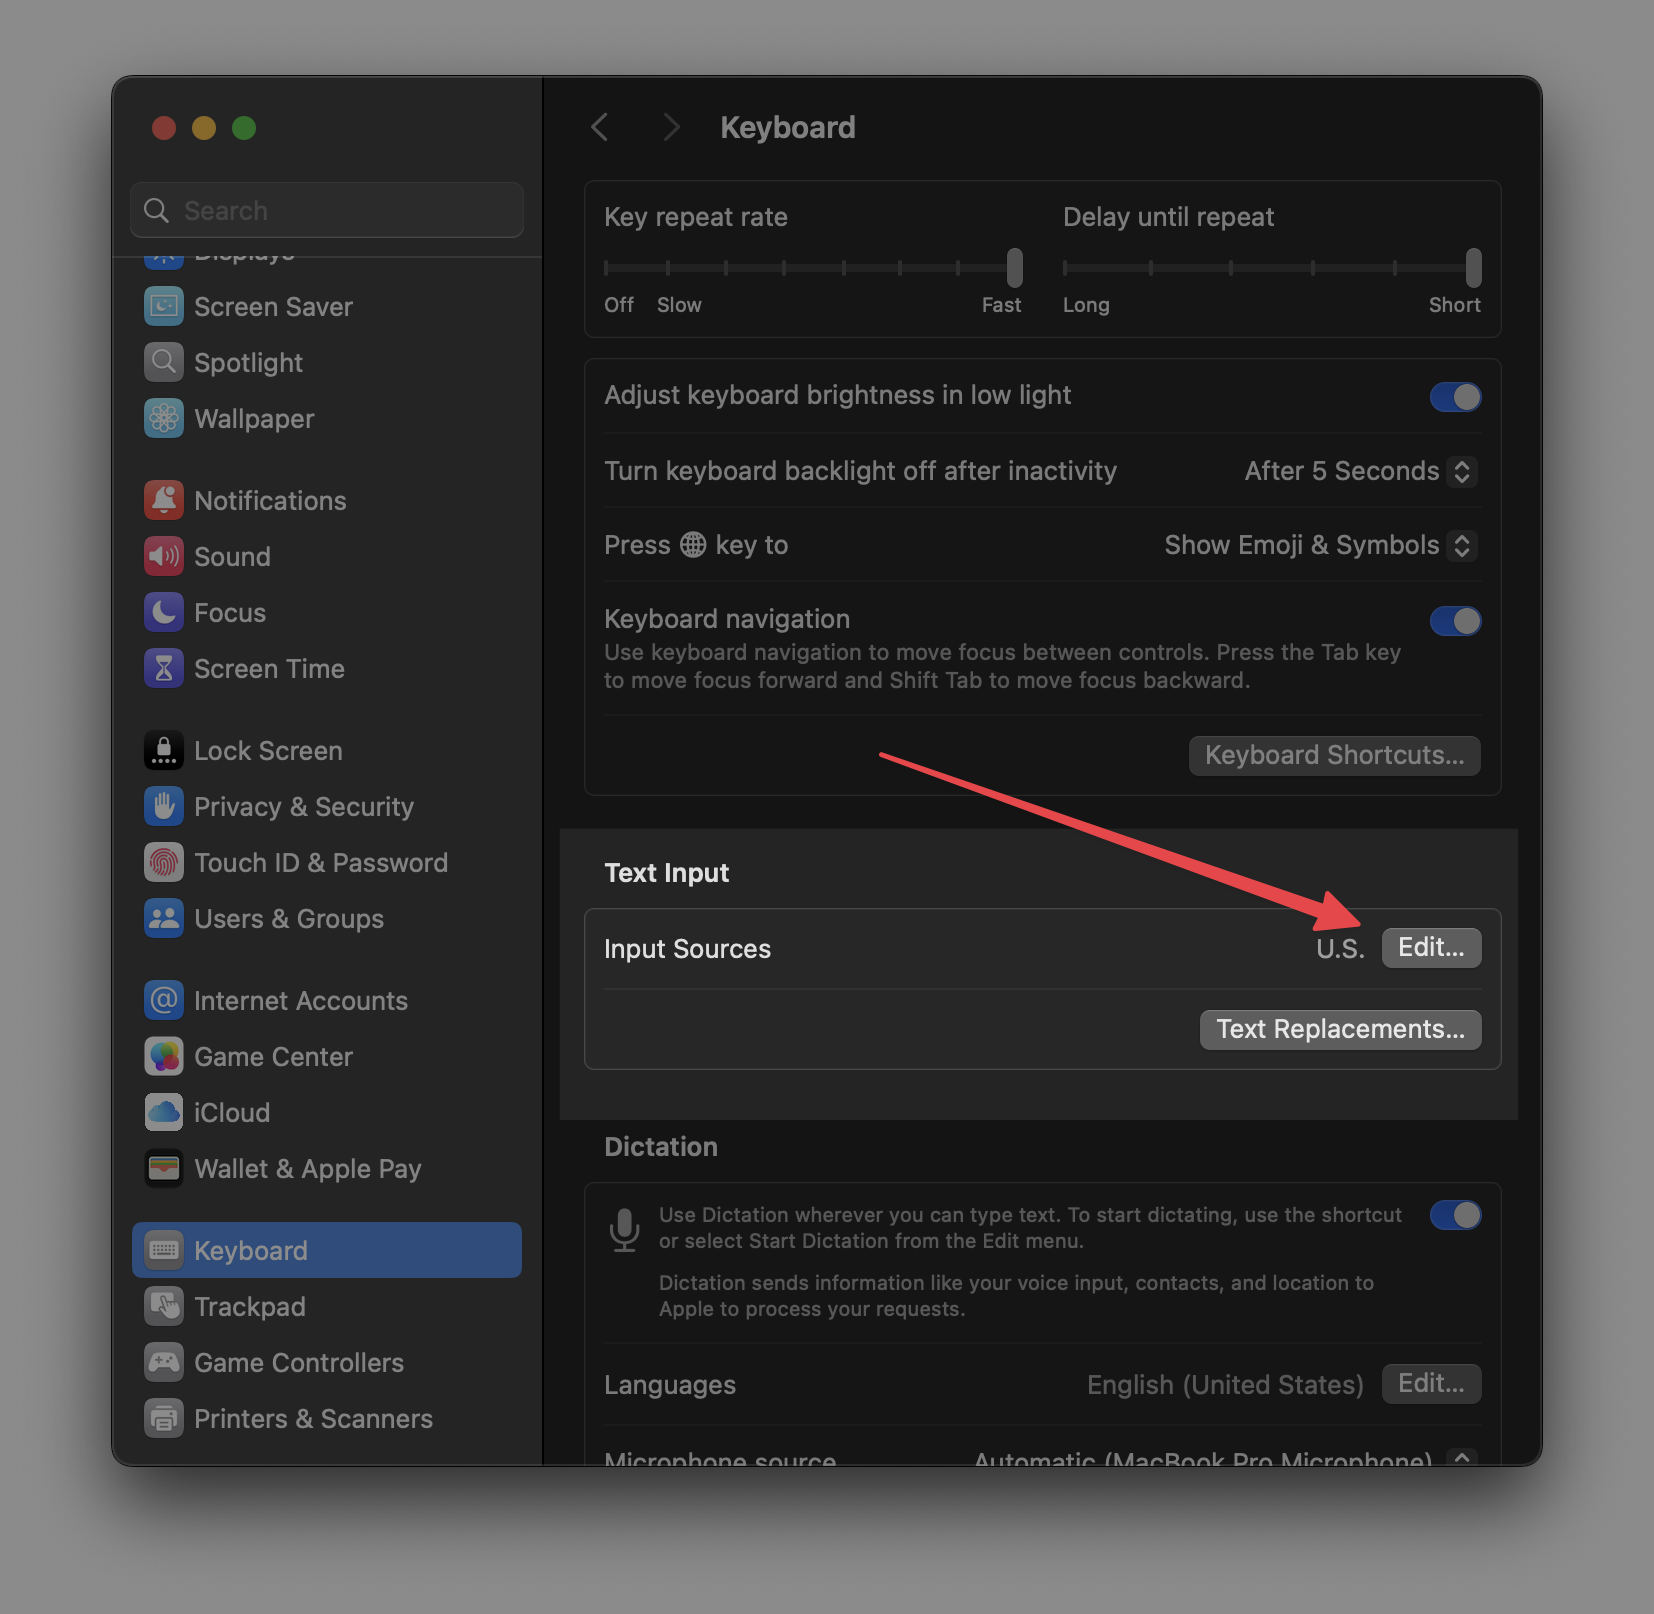Select the Focus moon icon
The height and width of the screenshot is (1614, 1654).
click(164, 612)
